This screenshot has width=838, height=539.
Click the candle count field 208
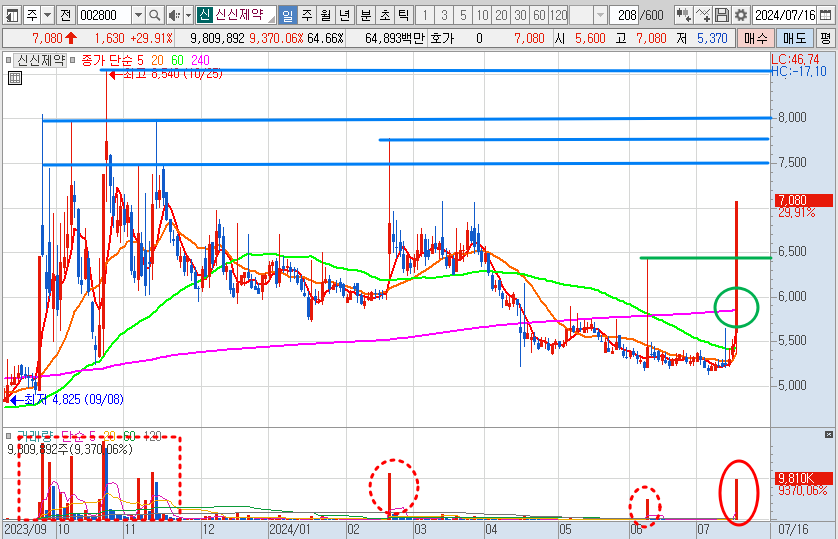tap(626, 15)
